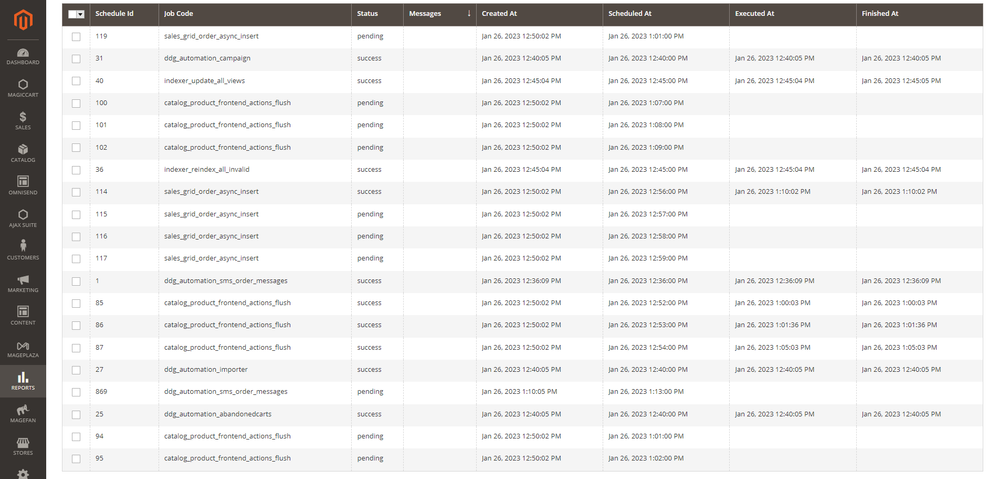Screen dimensions: 999x479
Task: Check the row with schedule id 100
Action: 76,103
